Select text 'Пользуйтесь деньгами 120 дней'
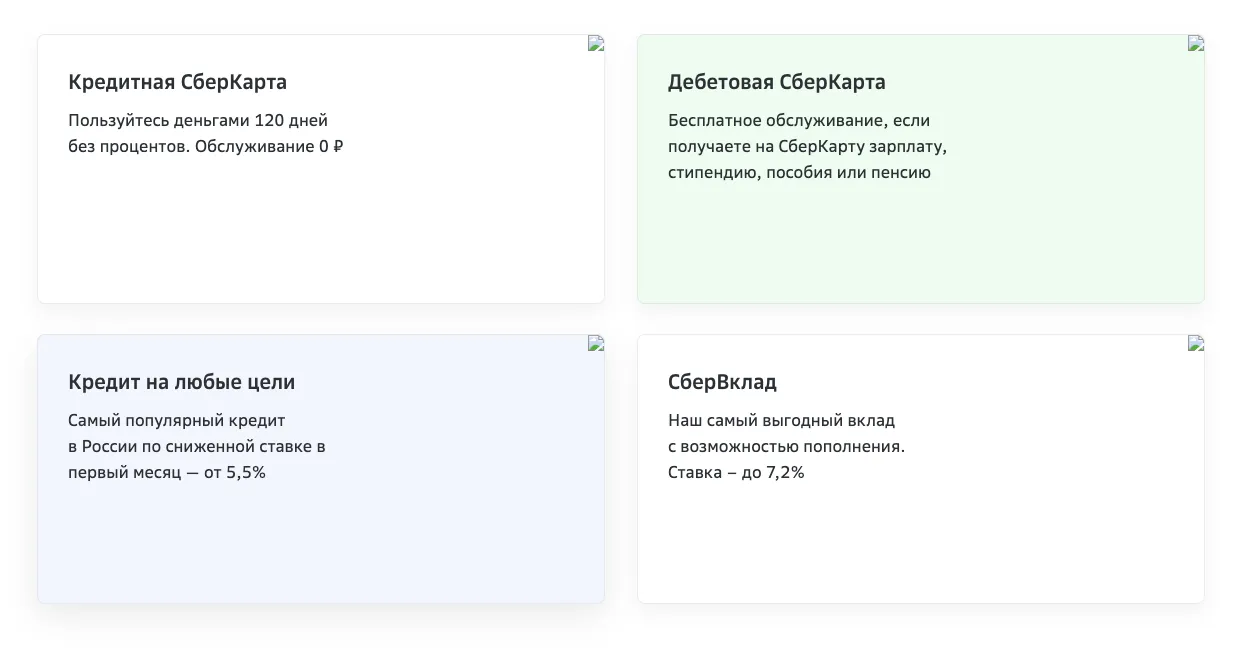1240x648 pixels. [198, 121]
